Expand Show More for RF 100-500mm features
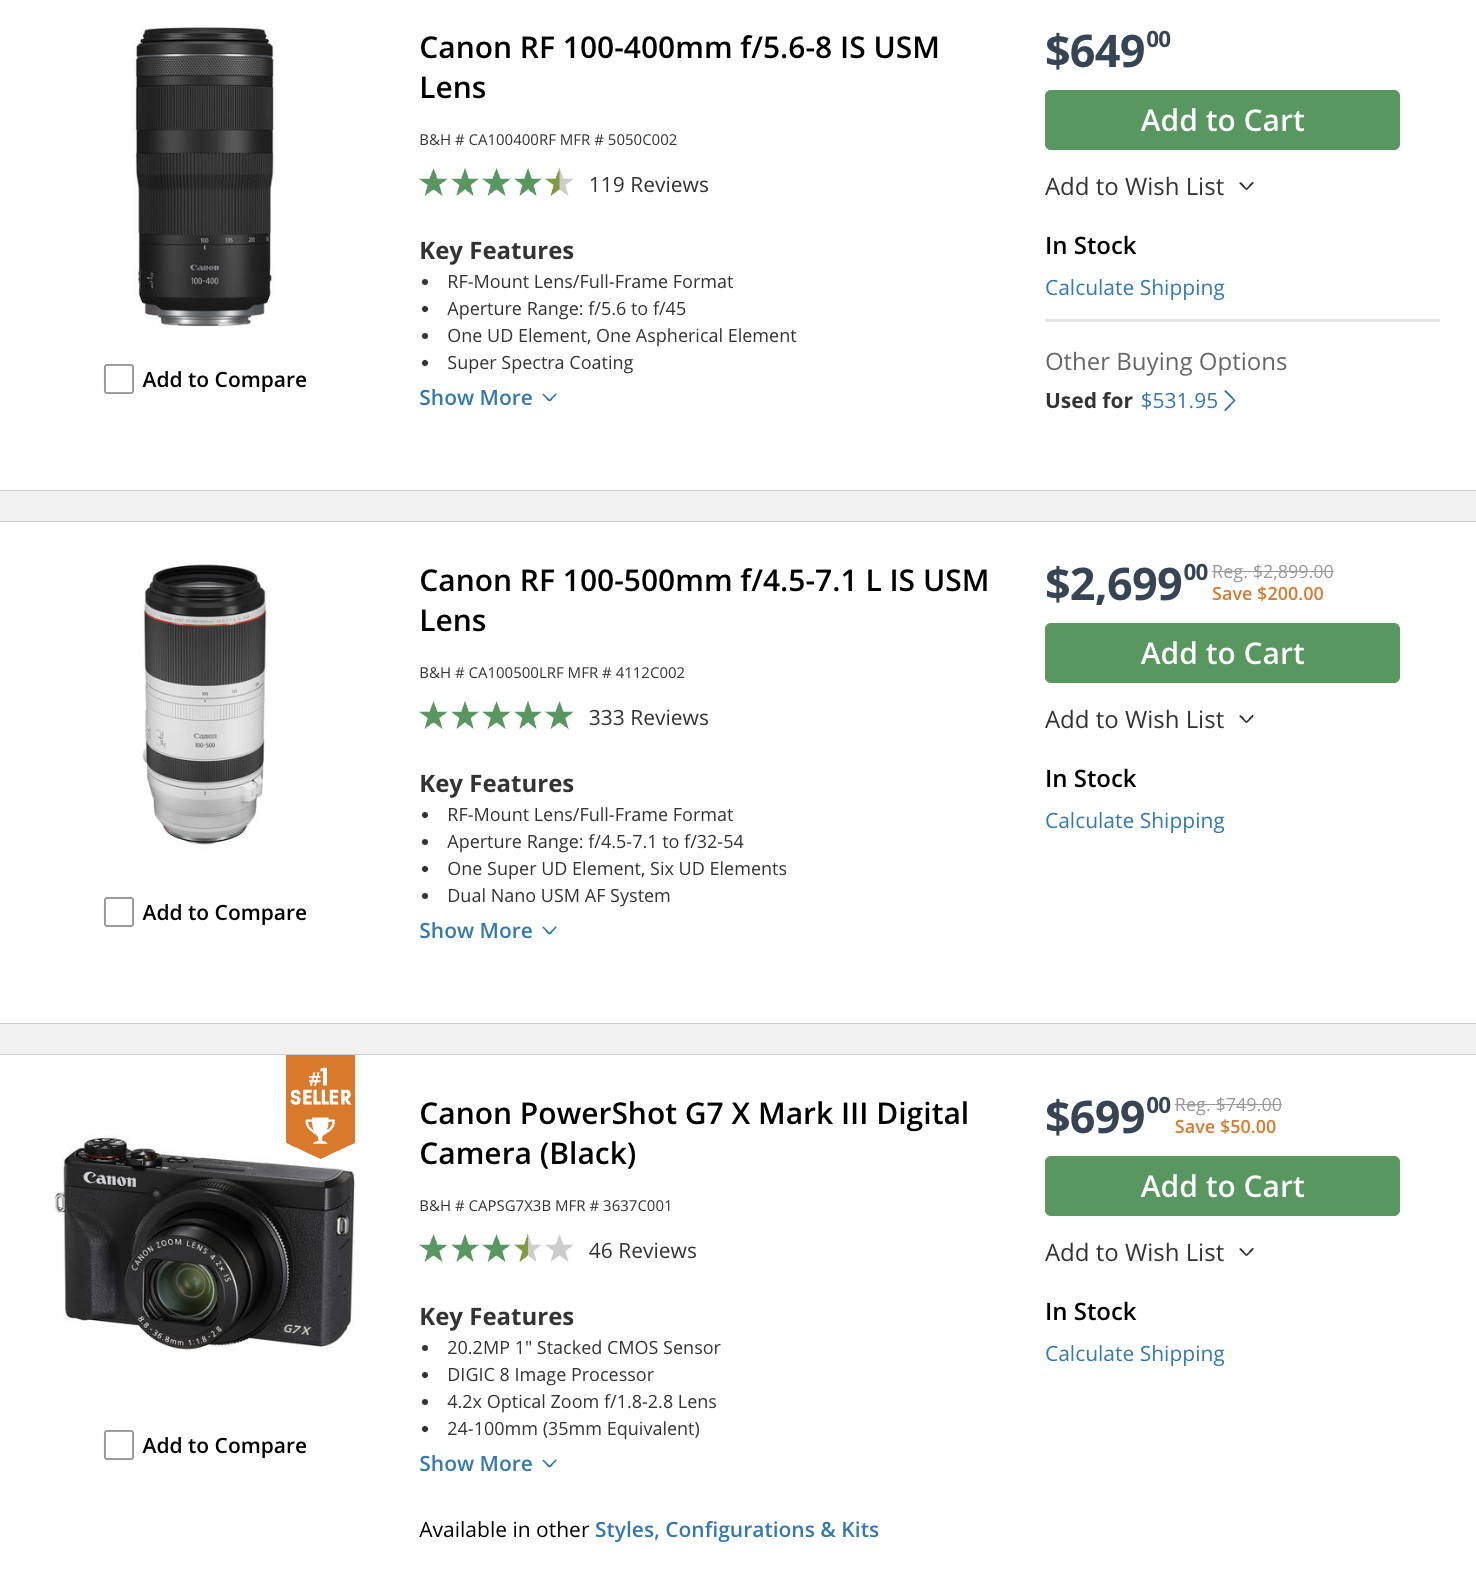This screenshot has width=1476, height=1576. click(x=487, y=931)
